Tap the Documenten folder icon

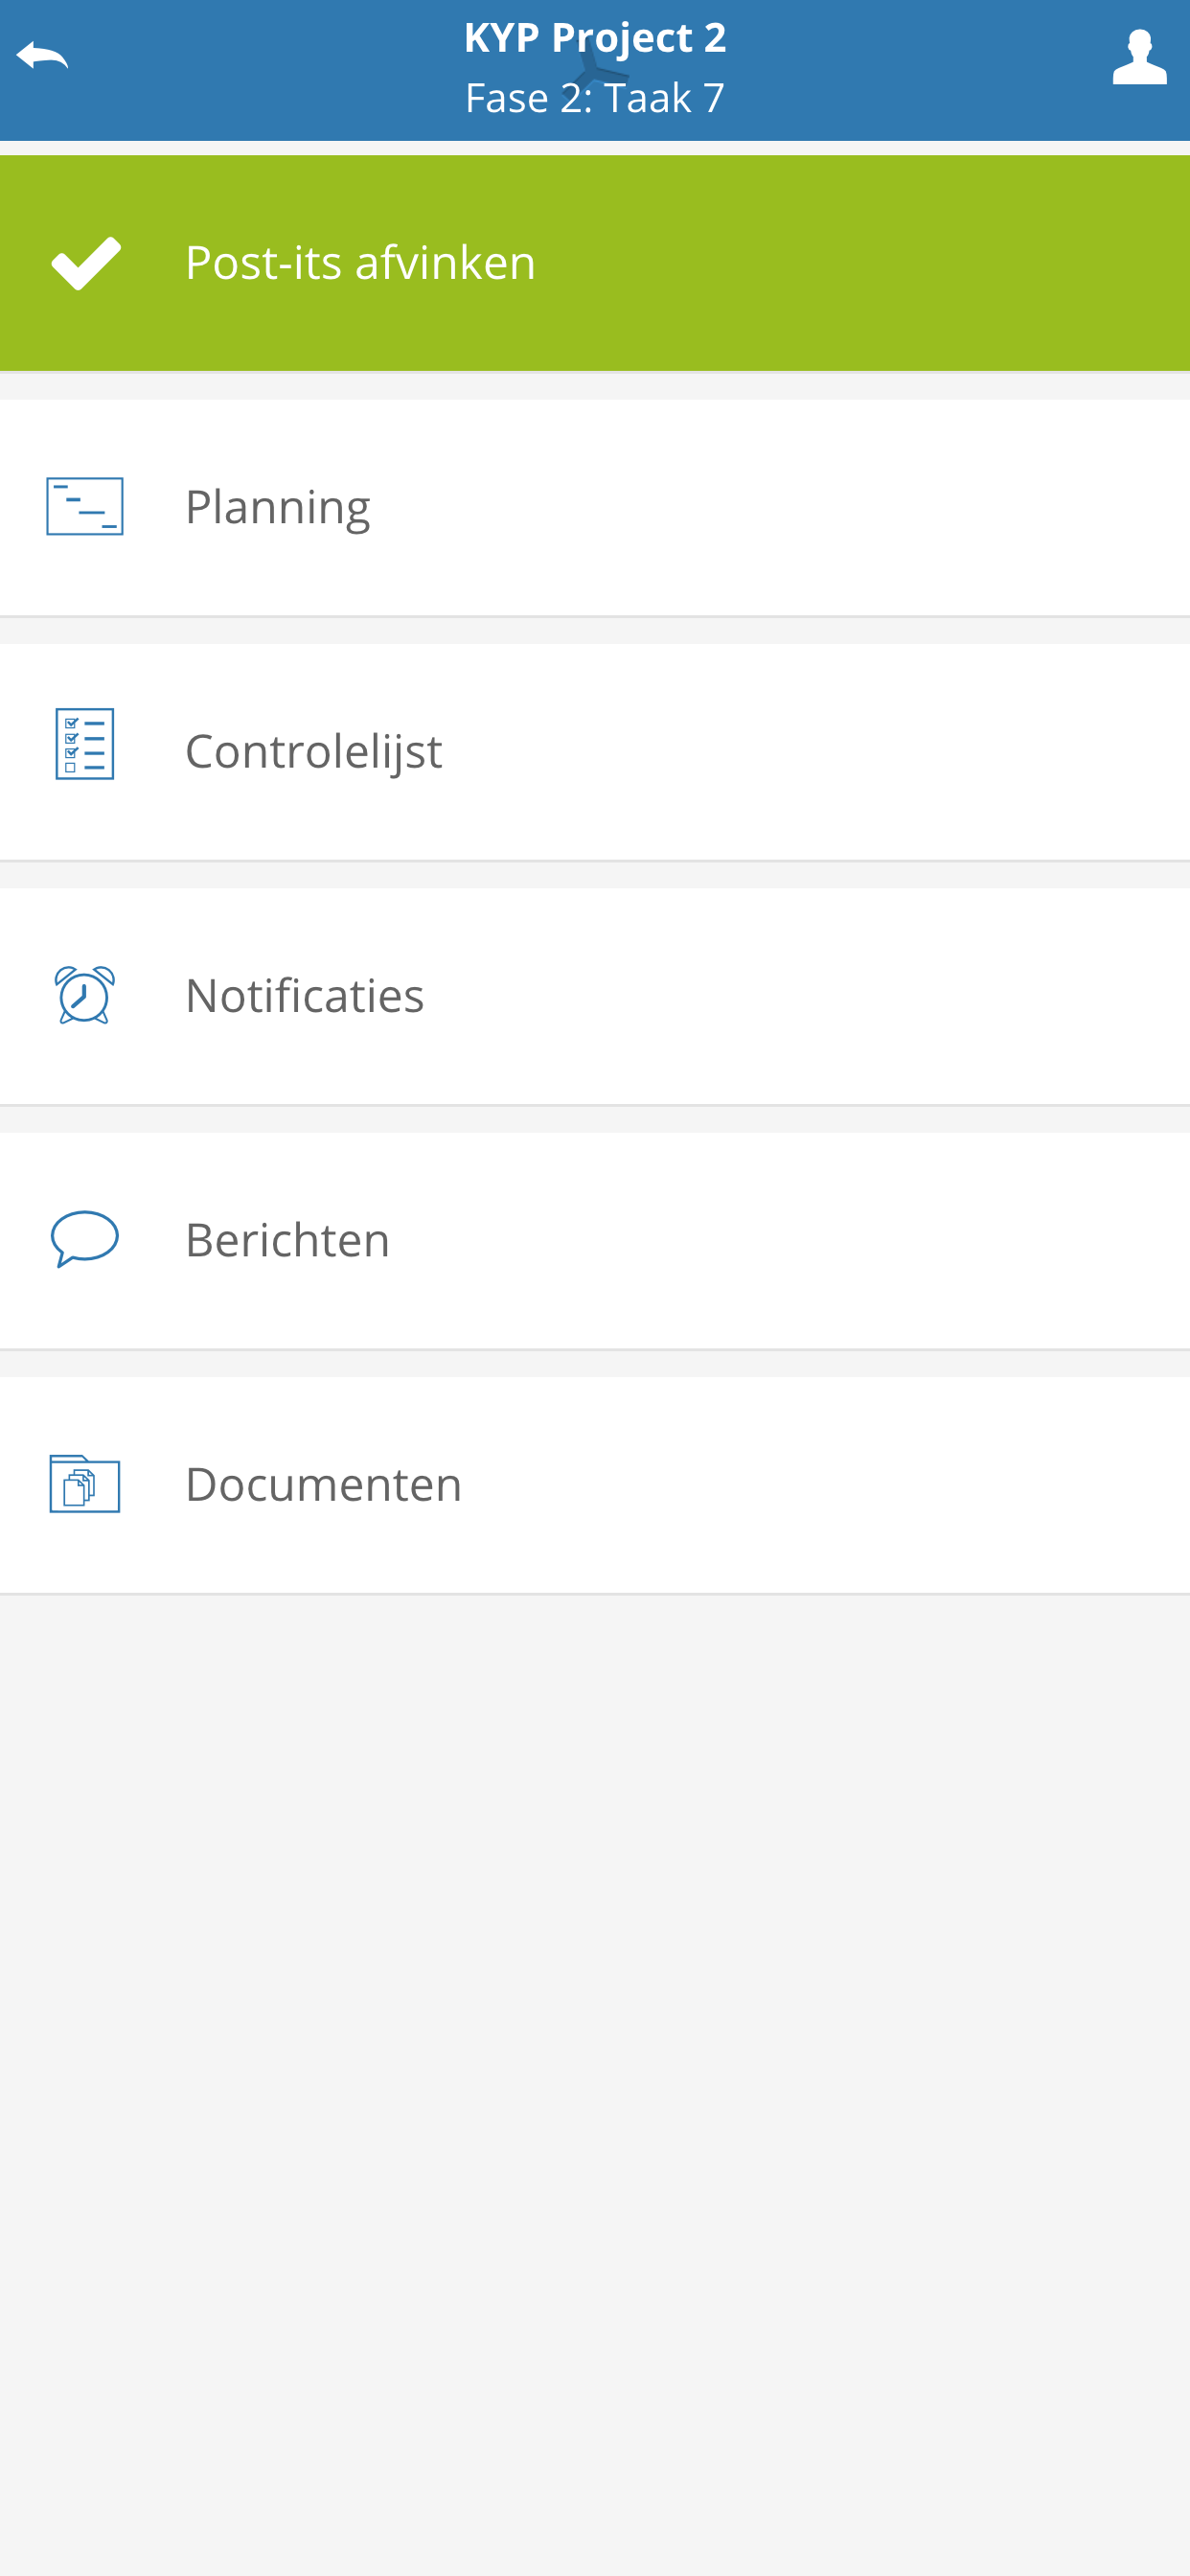point(85,1483)
